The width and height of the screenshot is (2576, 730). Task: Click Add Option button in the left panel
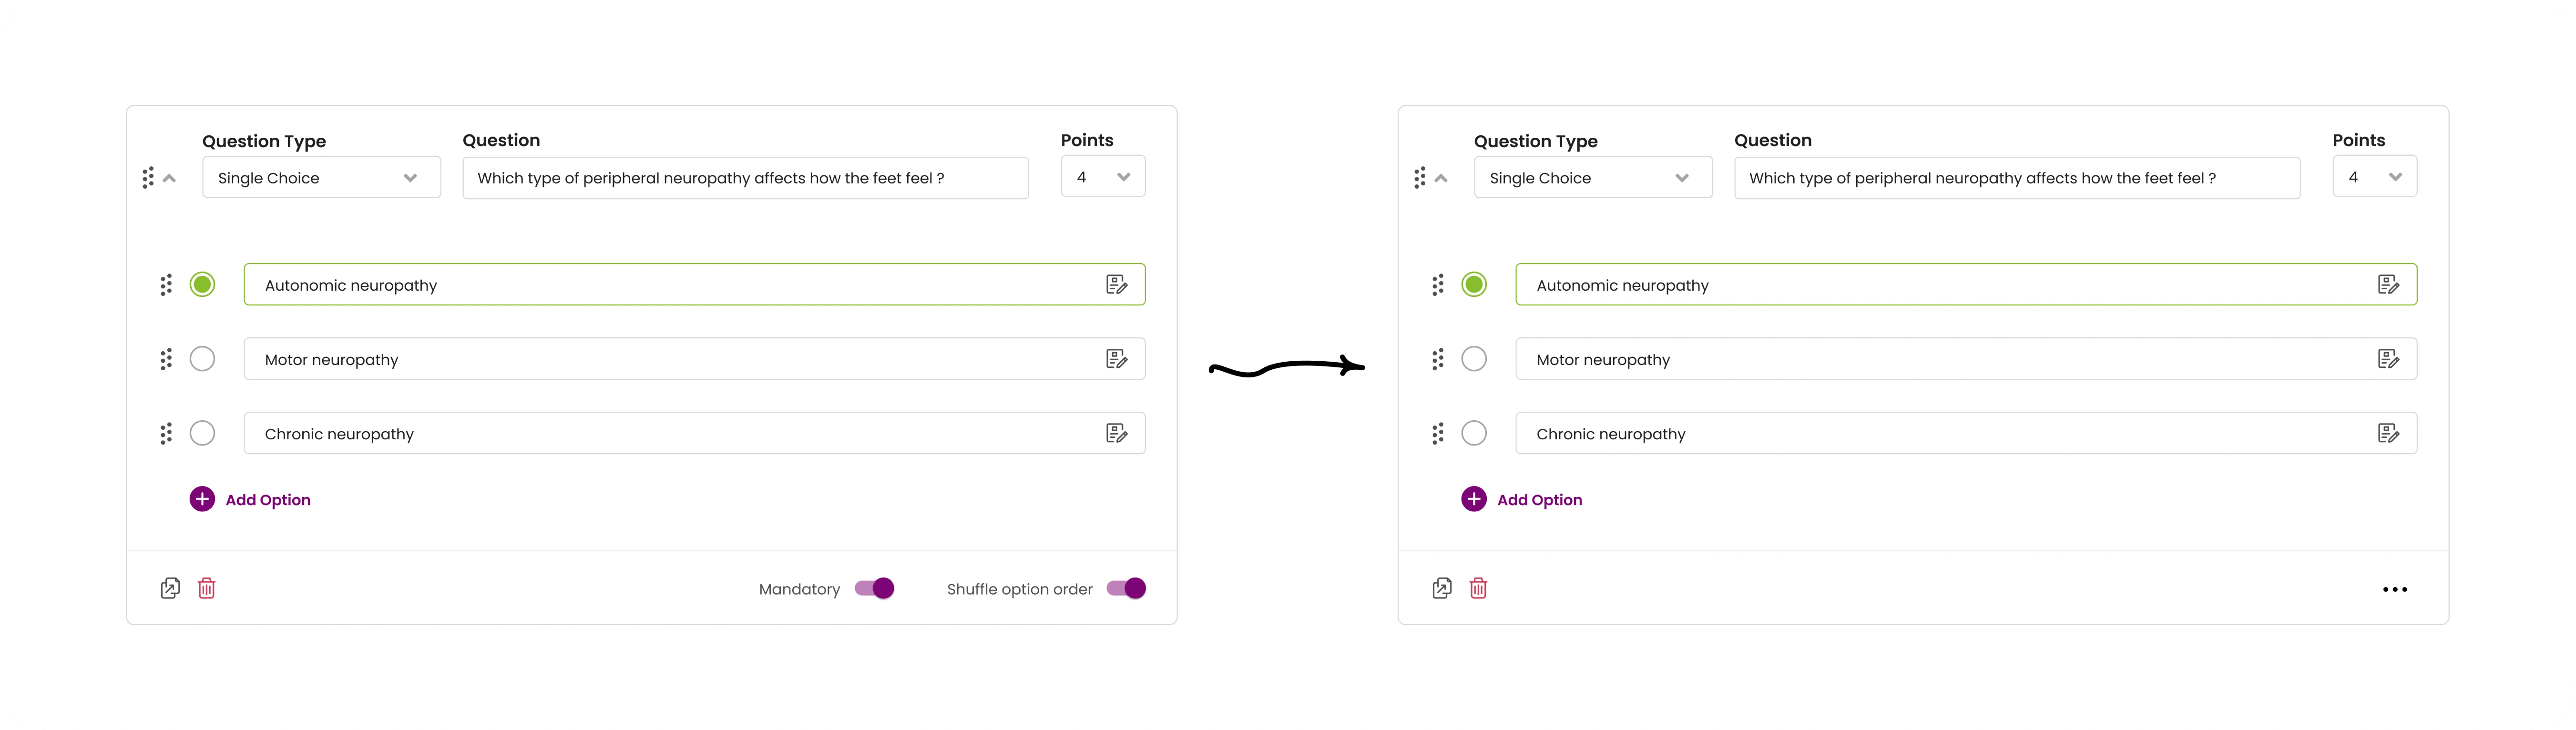(250, 499)
